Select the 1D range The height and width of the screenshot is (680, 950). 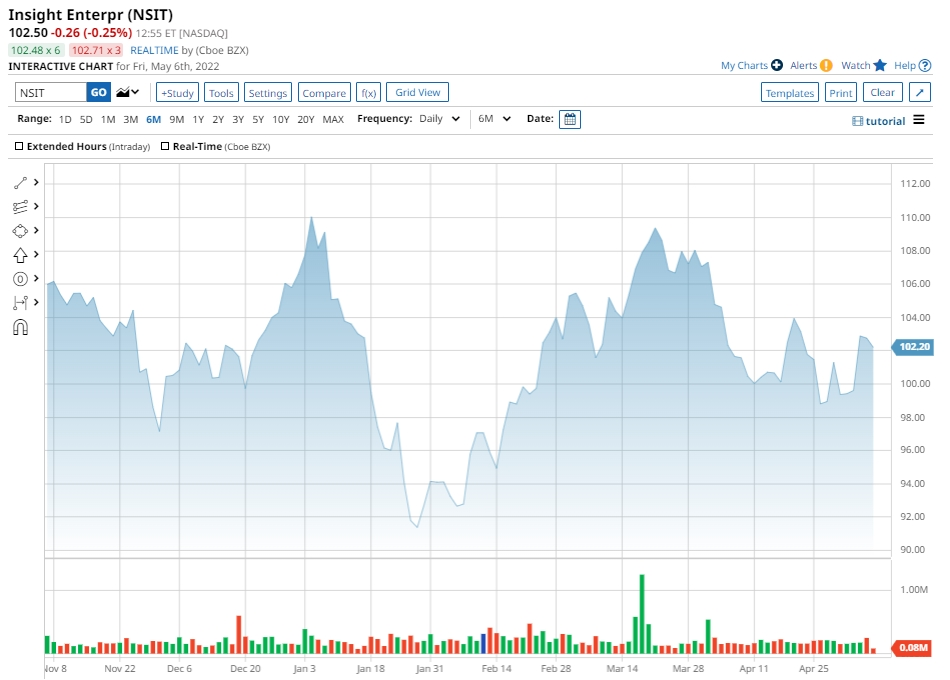point(65,119)
